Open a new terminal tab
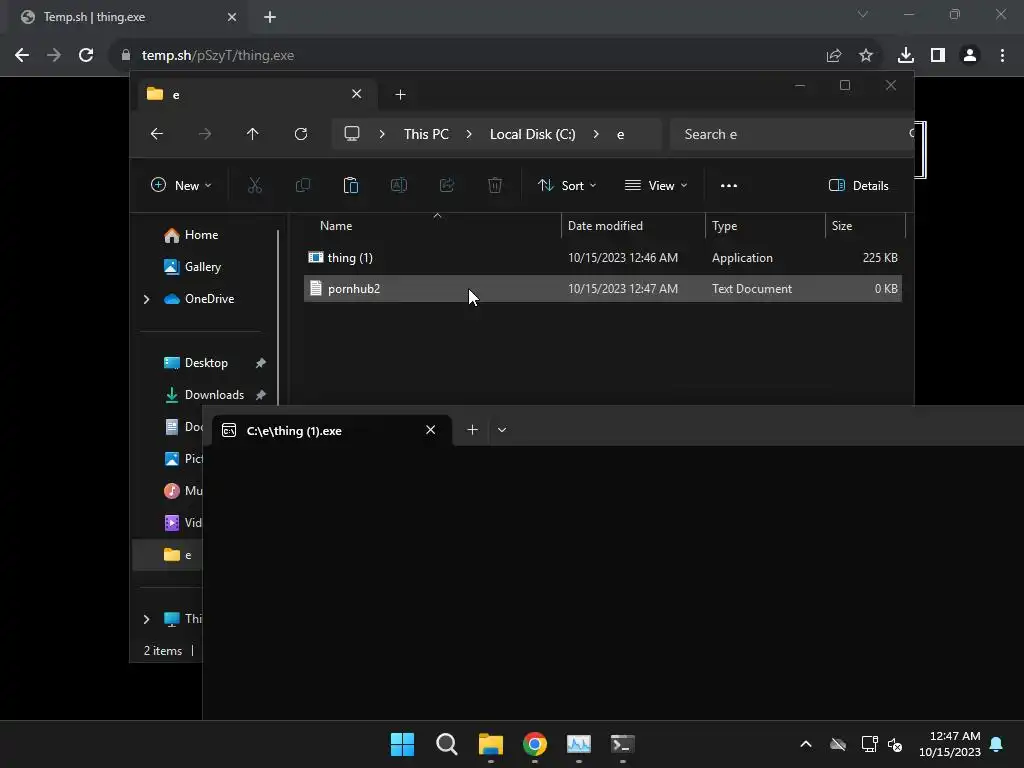This screenshot has width=1024, height=768. pos(473,430)
